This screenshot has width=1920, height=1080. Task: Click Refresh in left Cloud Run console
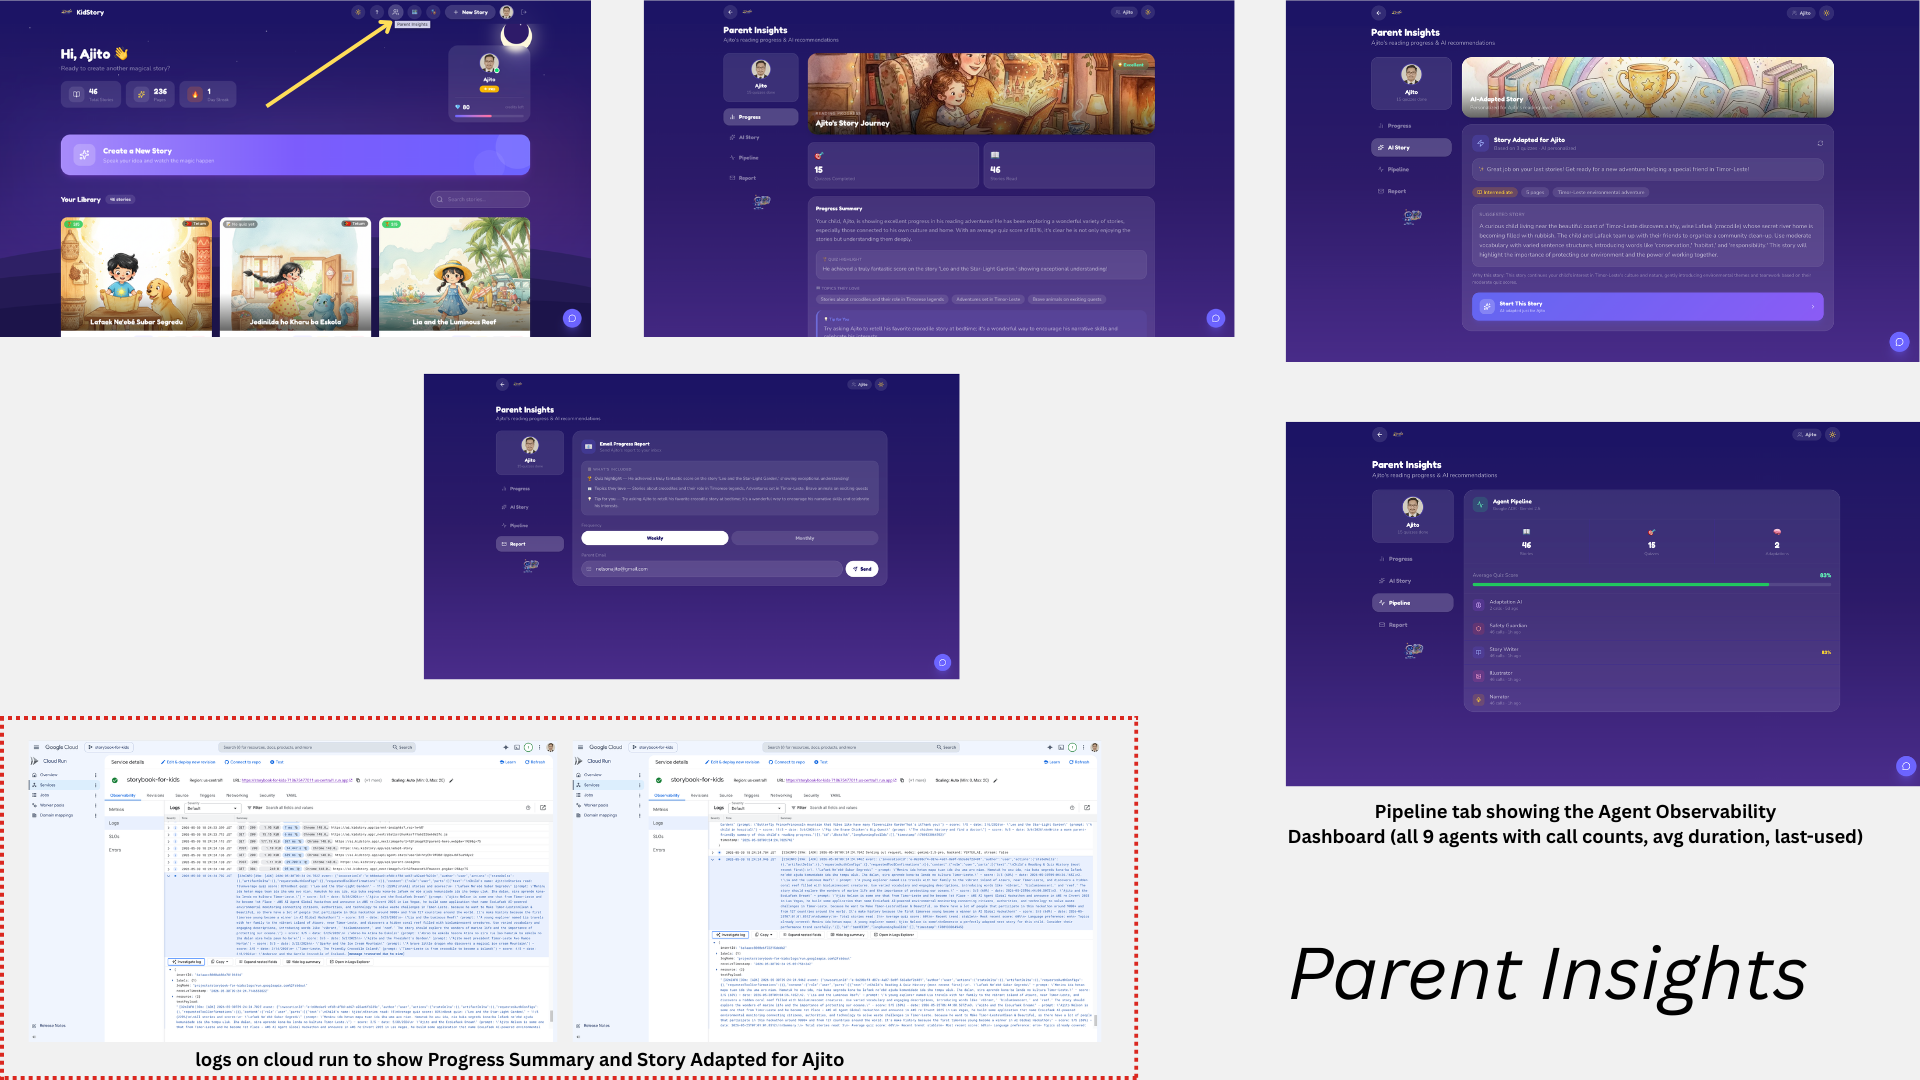tap(535, 762)
